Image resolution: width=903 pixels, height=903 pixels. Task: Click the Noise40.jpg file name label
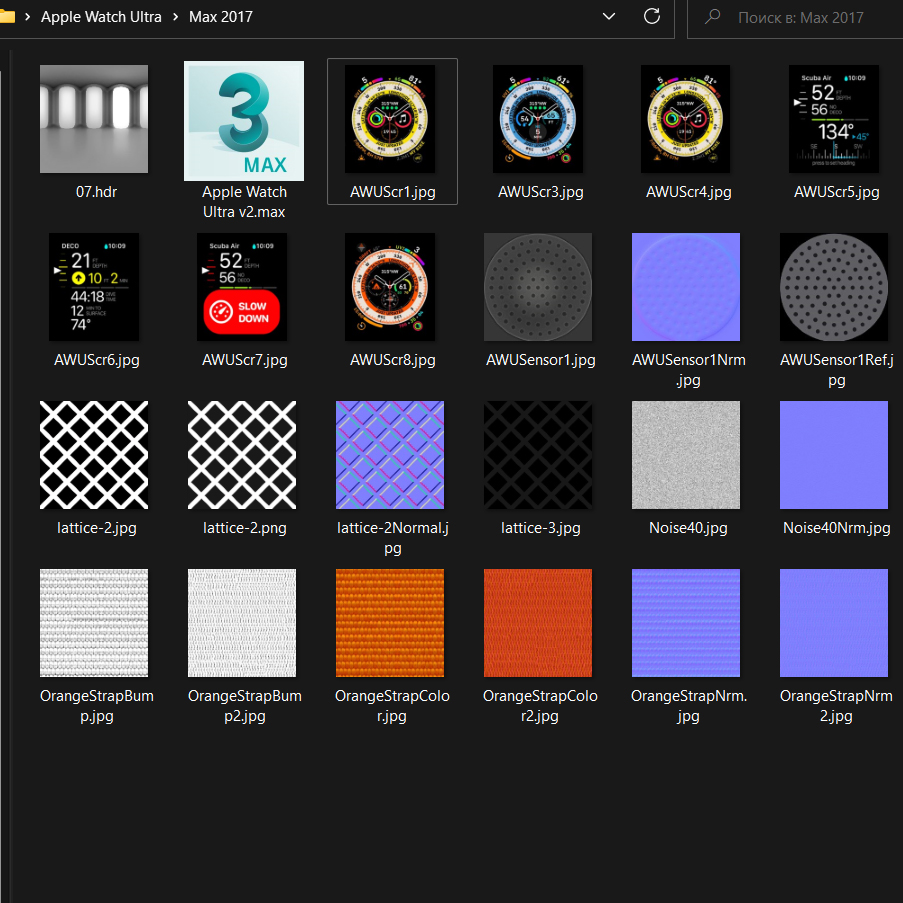688,528
